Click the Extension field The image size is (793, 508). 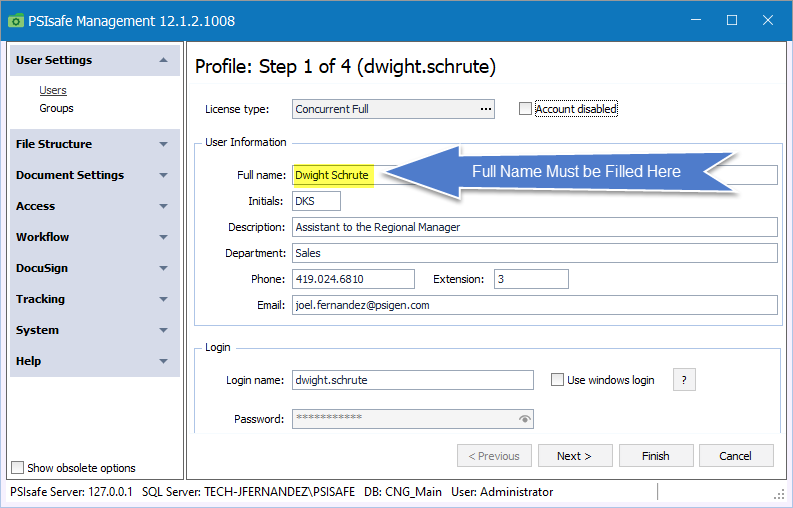point(531,279)
